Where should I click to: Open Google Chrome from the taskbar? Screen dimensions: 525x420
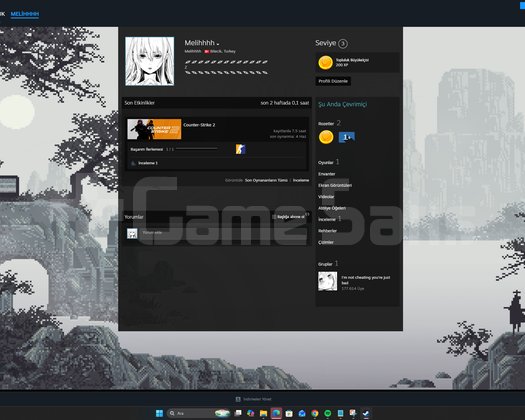[x=314, y=413]
